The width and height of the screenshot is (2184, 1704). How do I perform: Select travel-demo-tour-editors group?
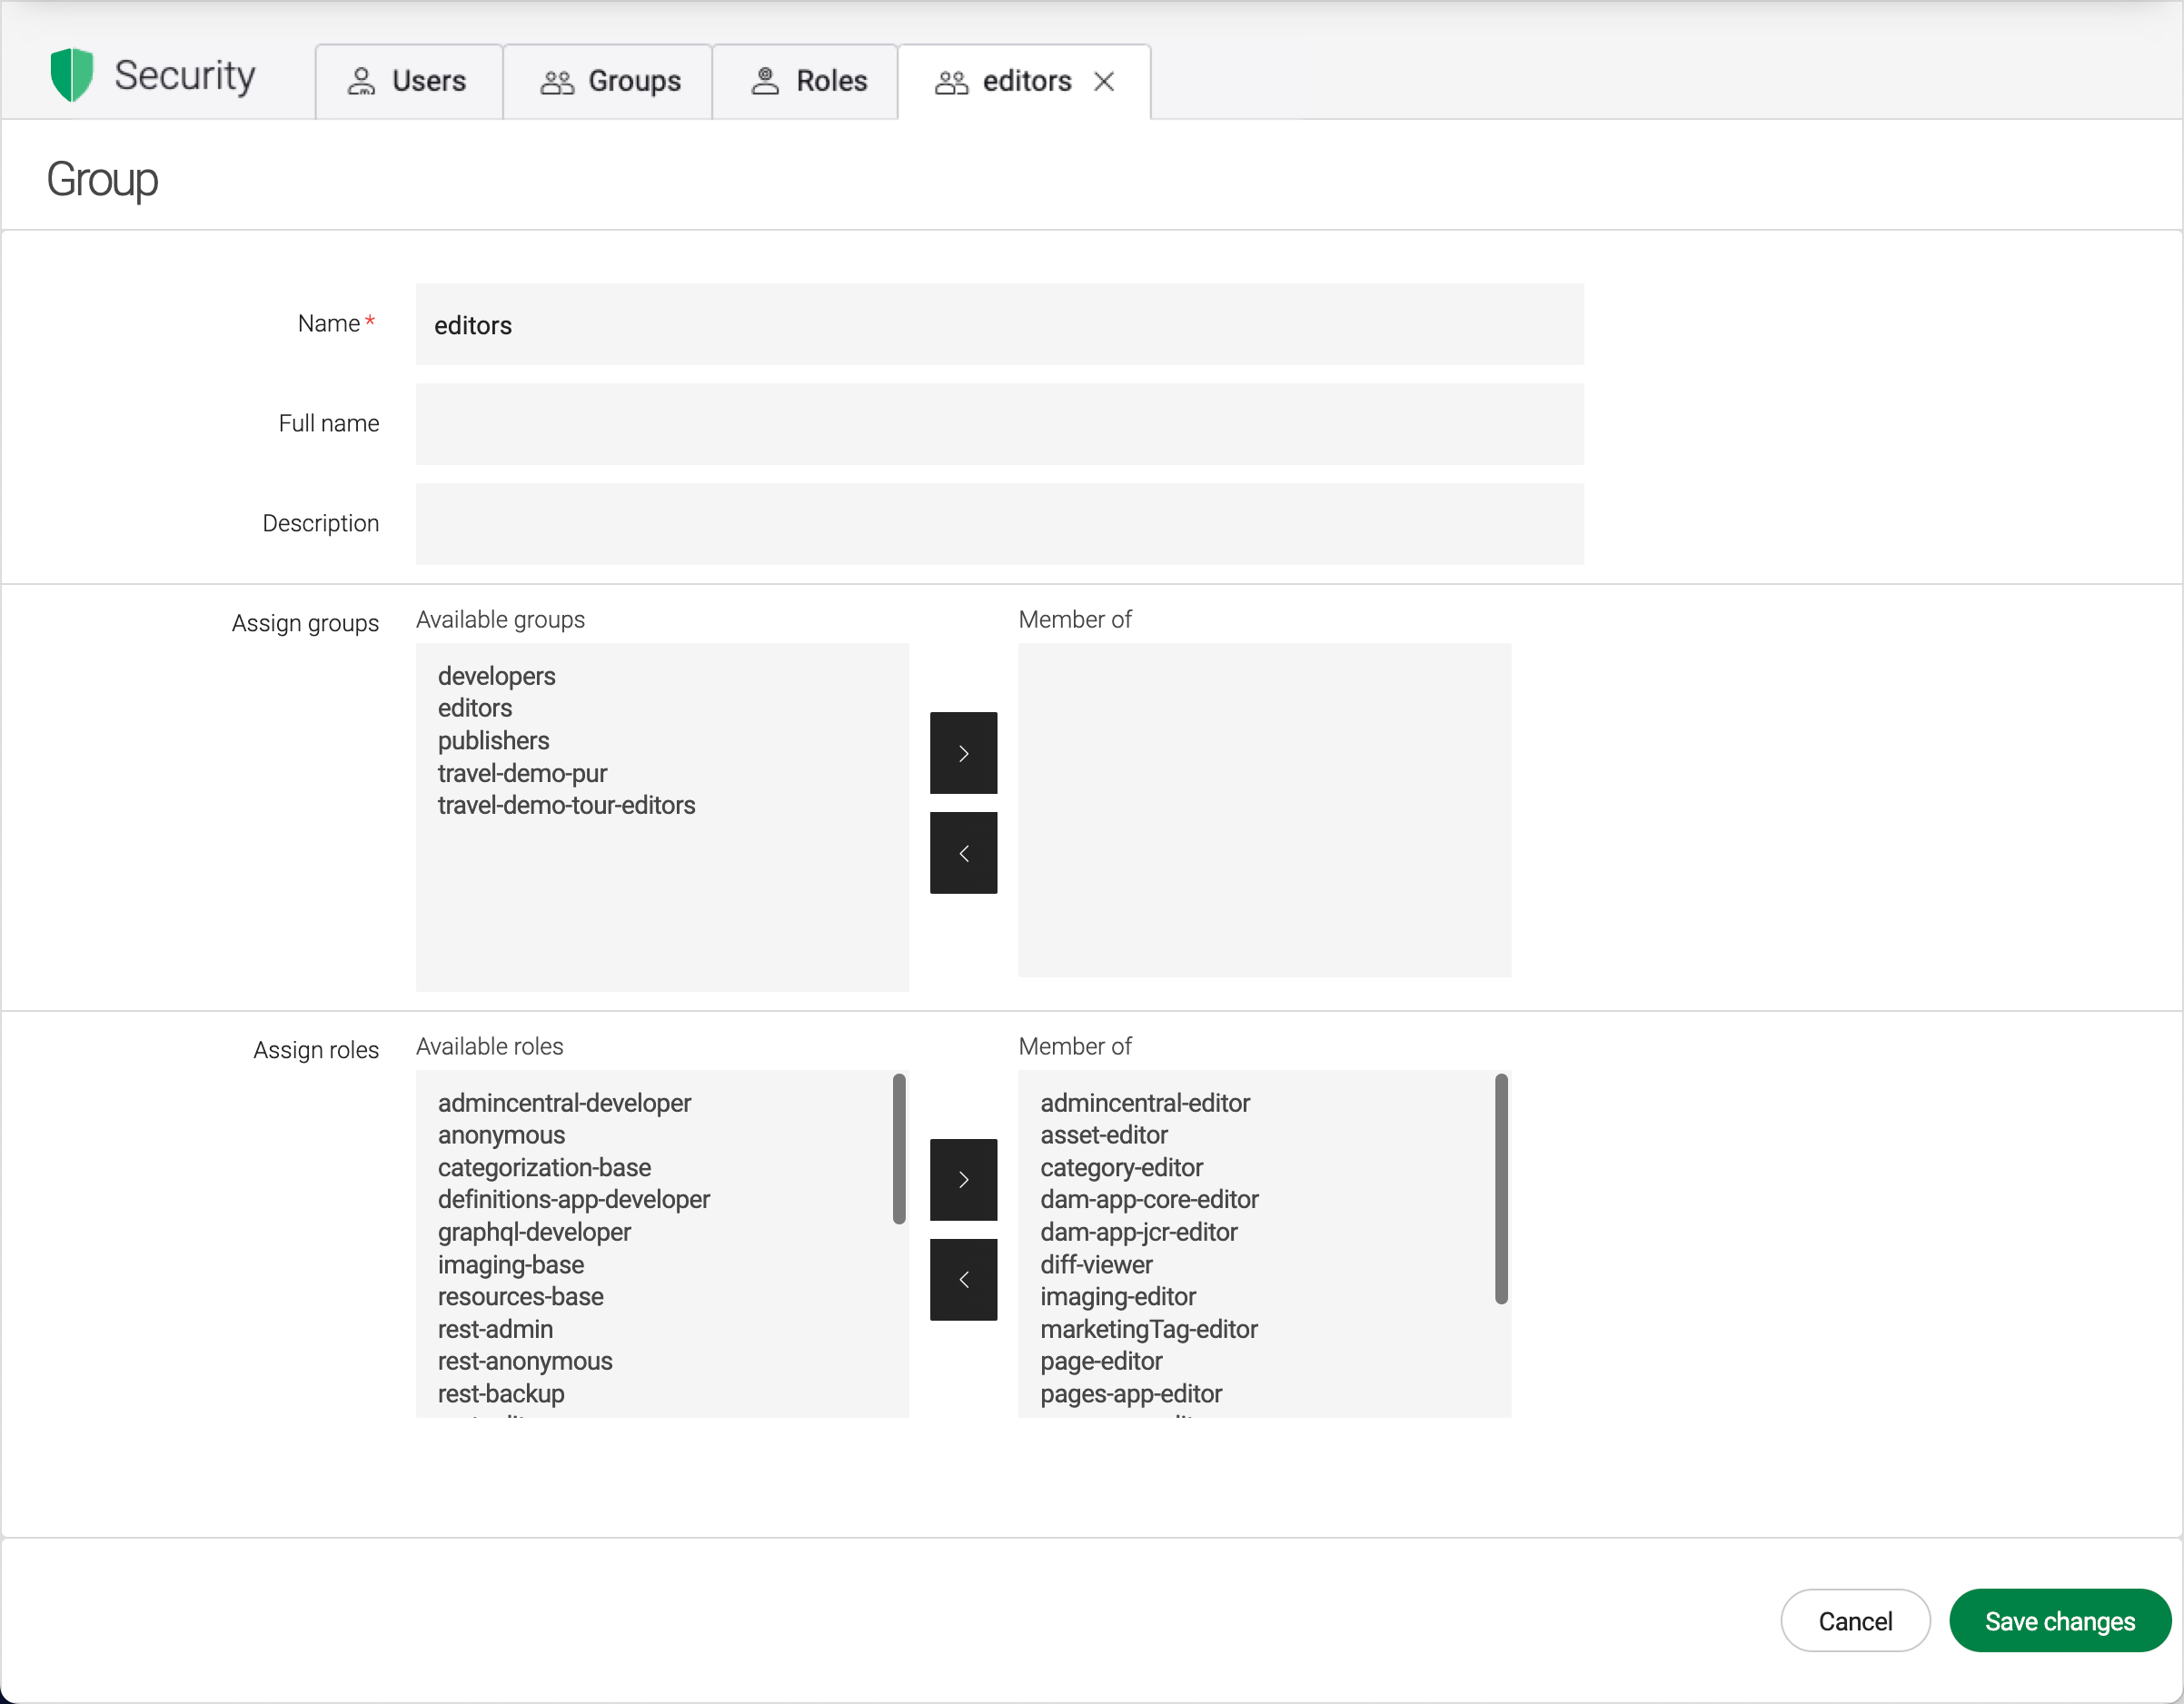[x=566, y=805]
